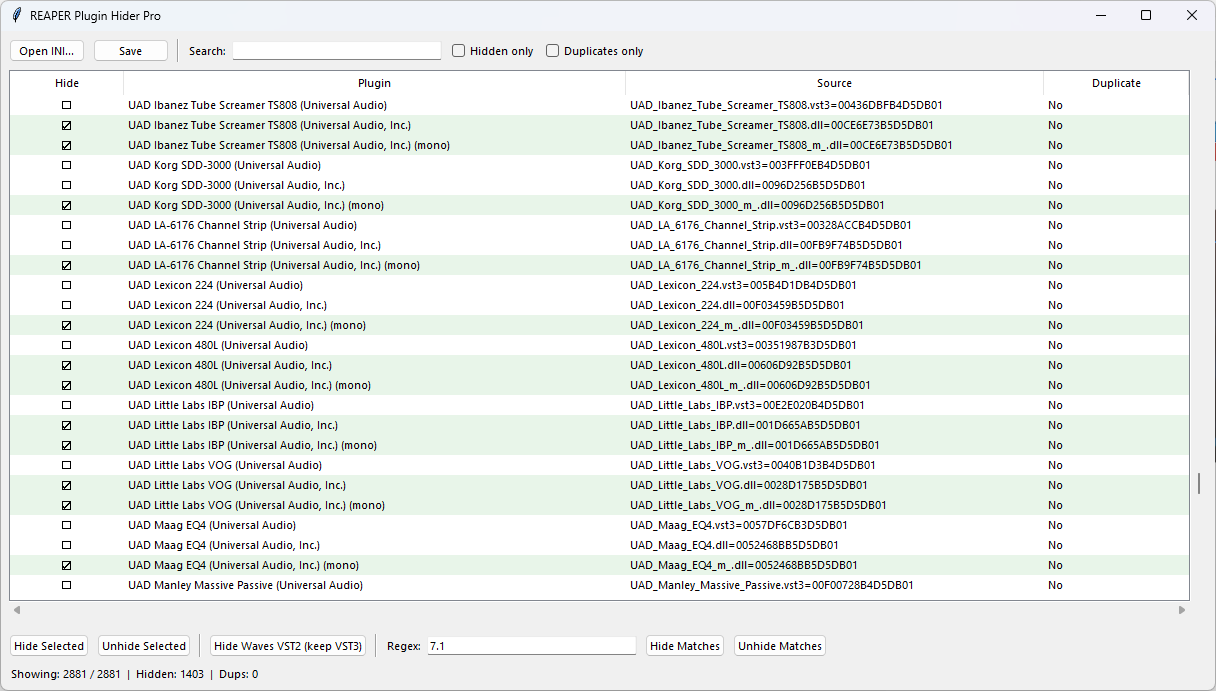
Task: Focus the Regex input field
Action: tap(532, 646)
